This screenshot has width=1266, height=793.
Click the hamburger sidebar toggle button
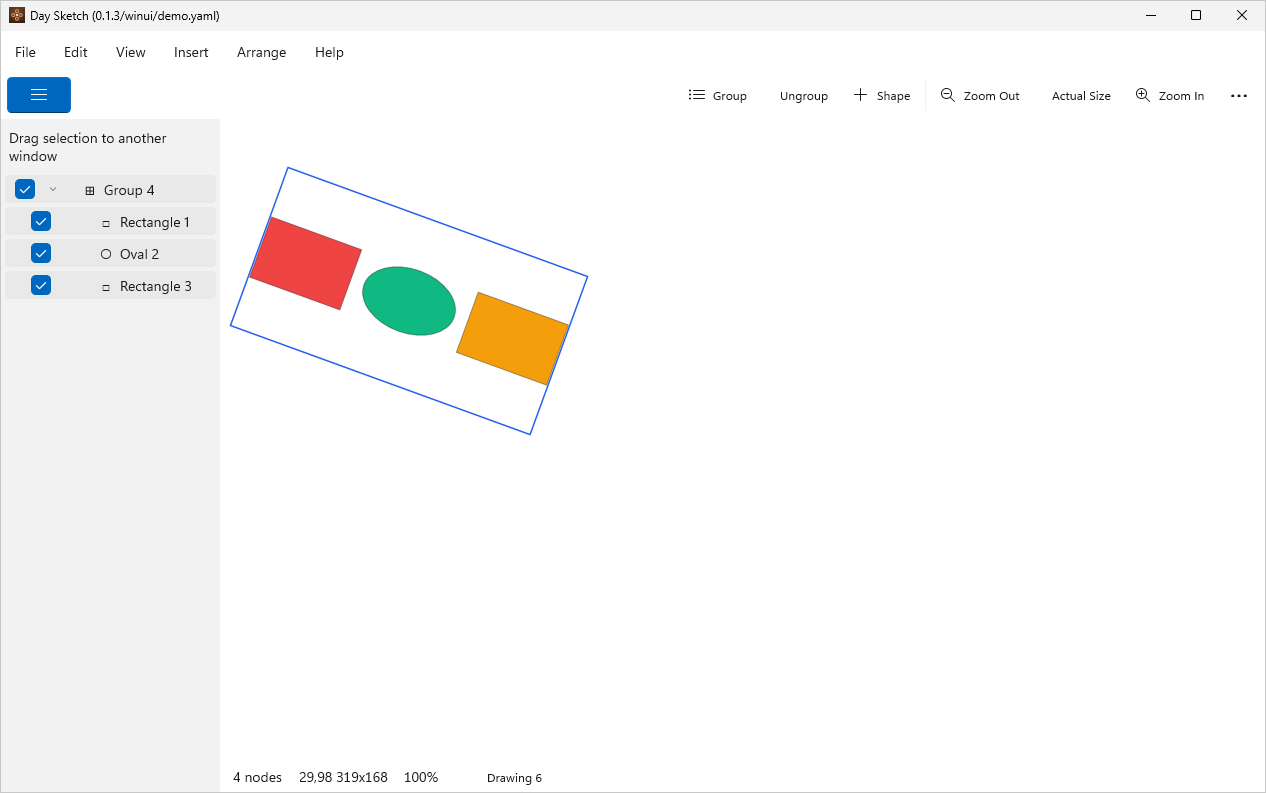click(39, 95)
